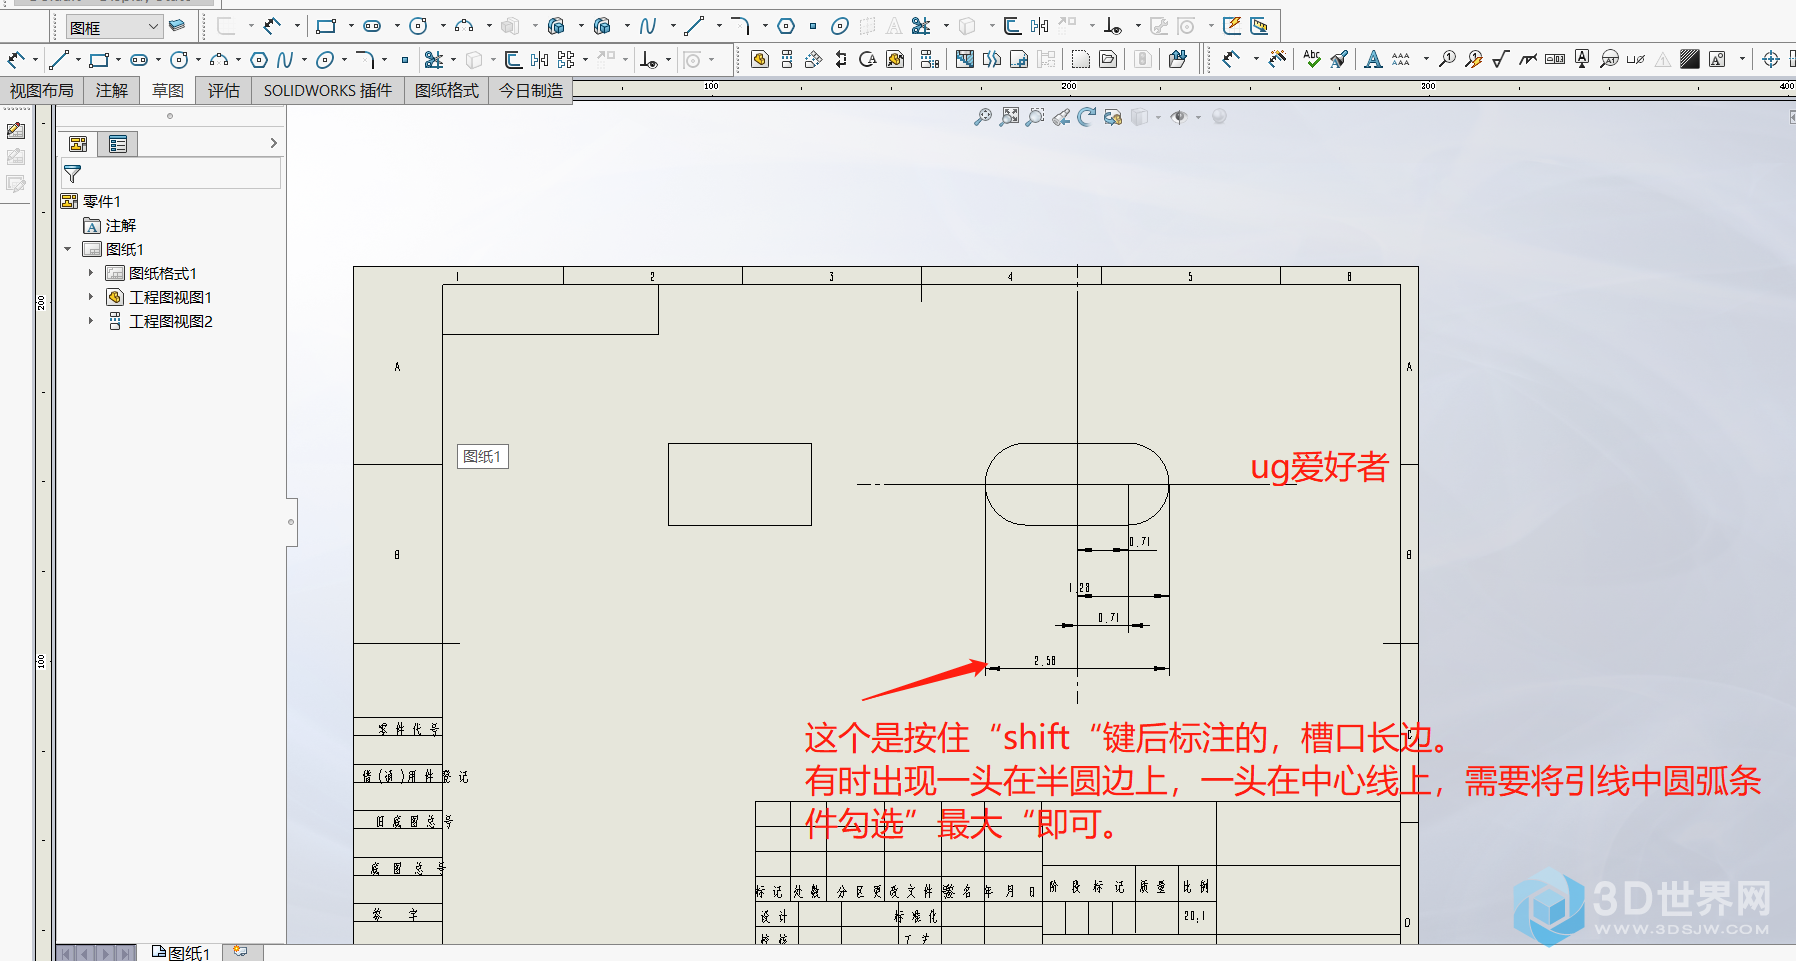Select the Break View tool
1796x961 pixels.
[x=992, y=60]
